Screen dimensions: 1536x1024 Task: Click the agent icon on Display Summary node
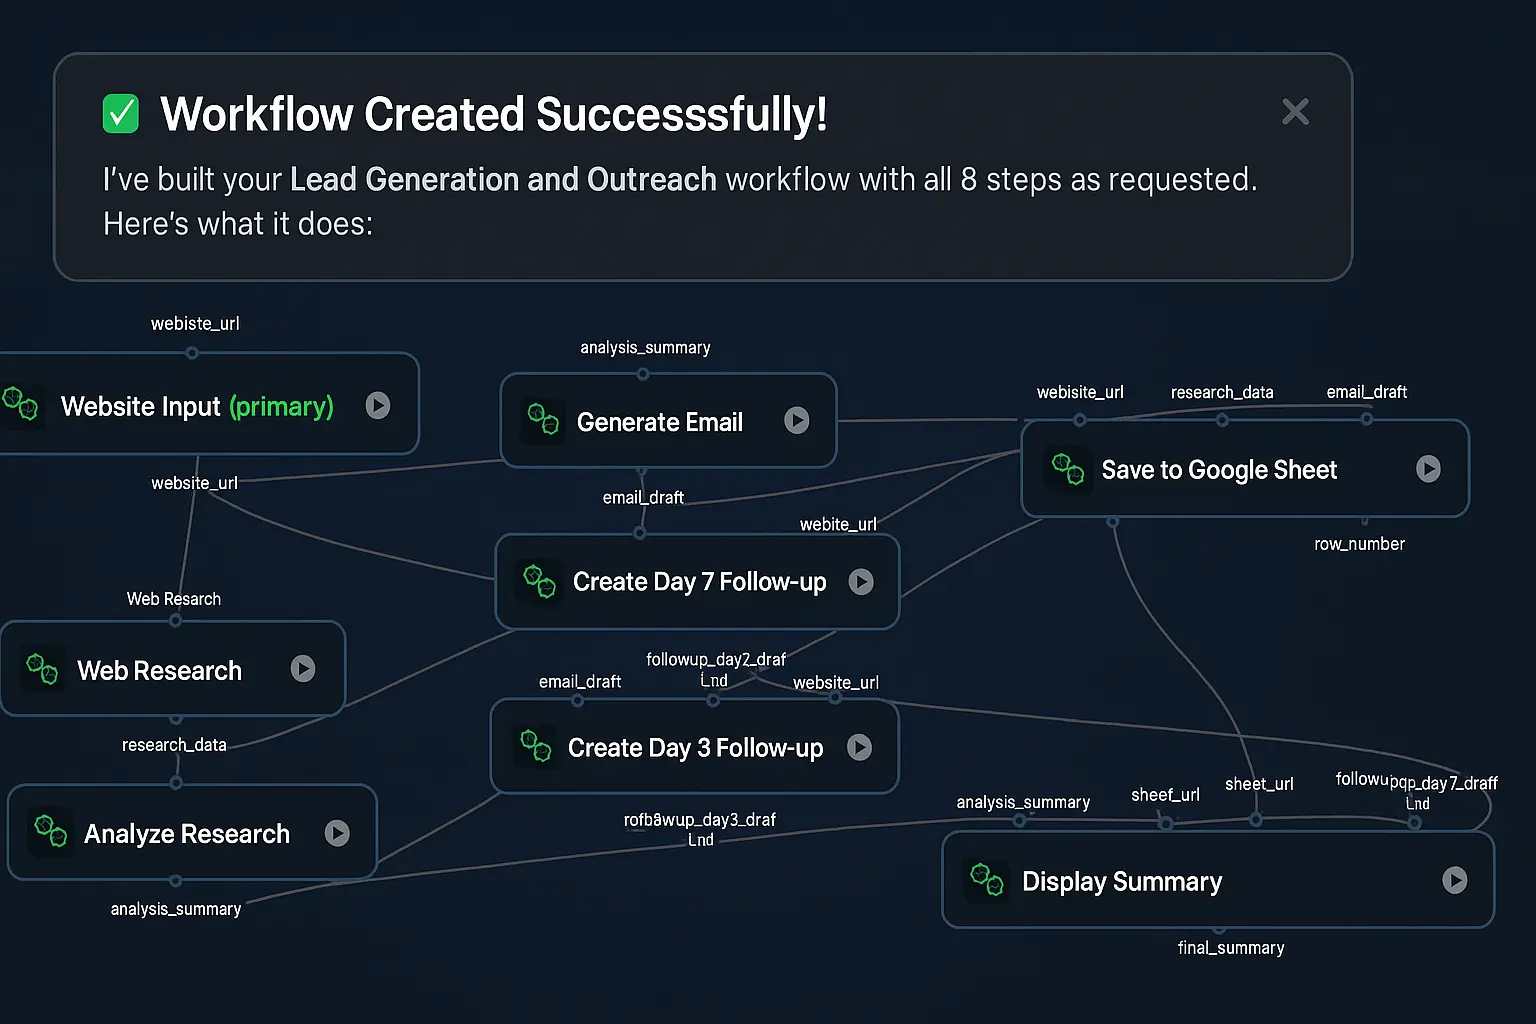[x=987, y=881]
